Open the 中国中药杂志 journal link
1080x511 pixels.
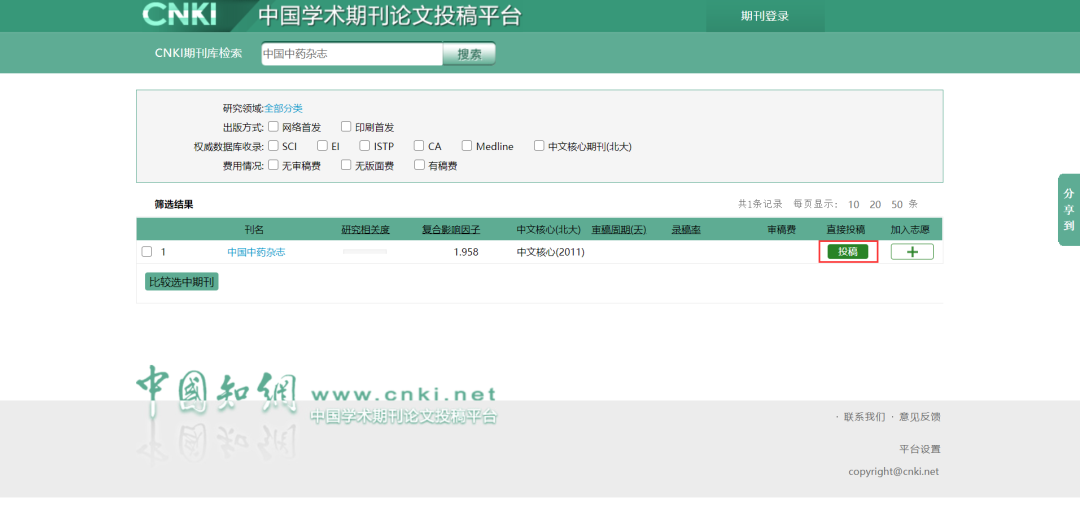coord(256,252)
